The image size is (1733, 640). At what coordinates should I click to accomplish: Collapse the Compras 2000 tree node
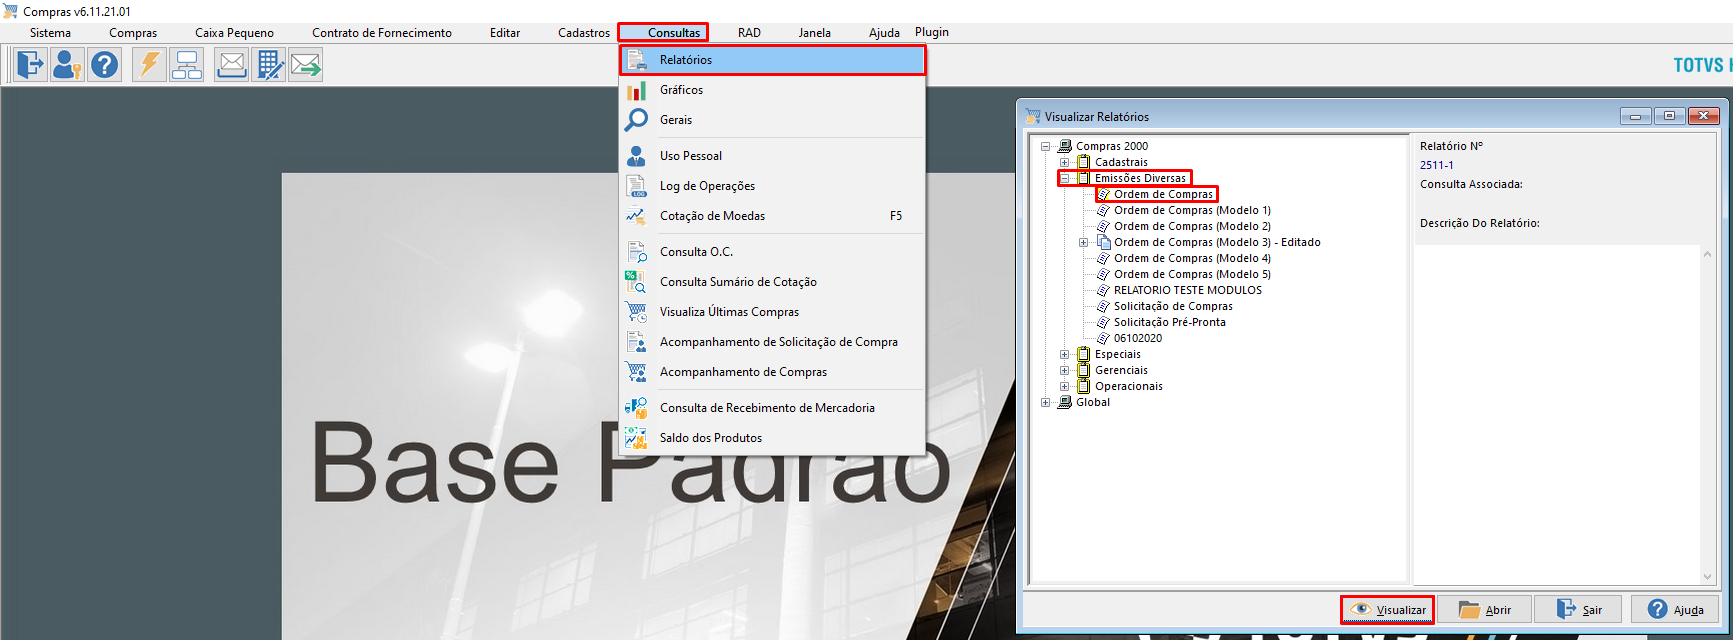click(1046, 146)
